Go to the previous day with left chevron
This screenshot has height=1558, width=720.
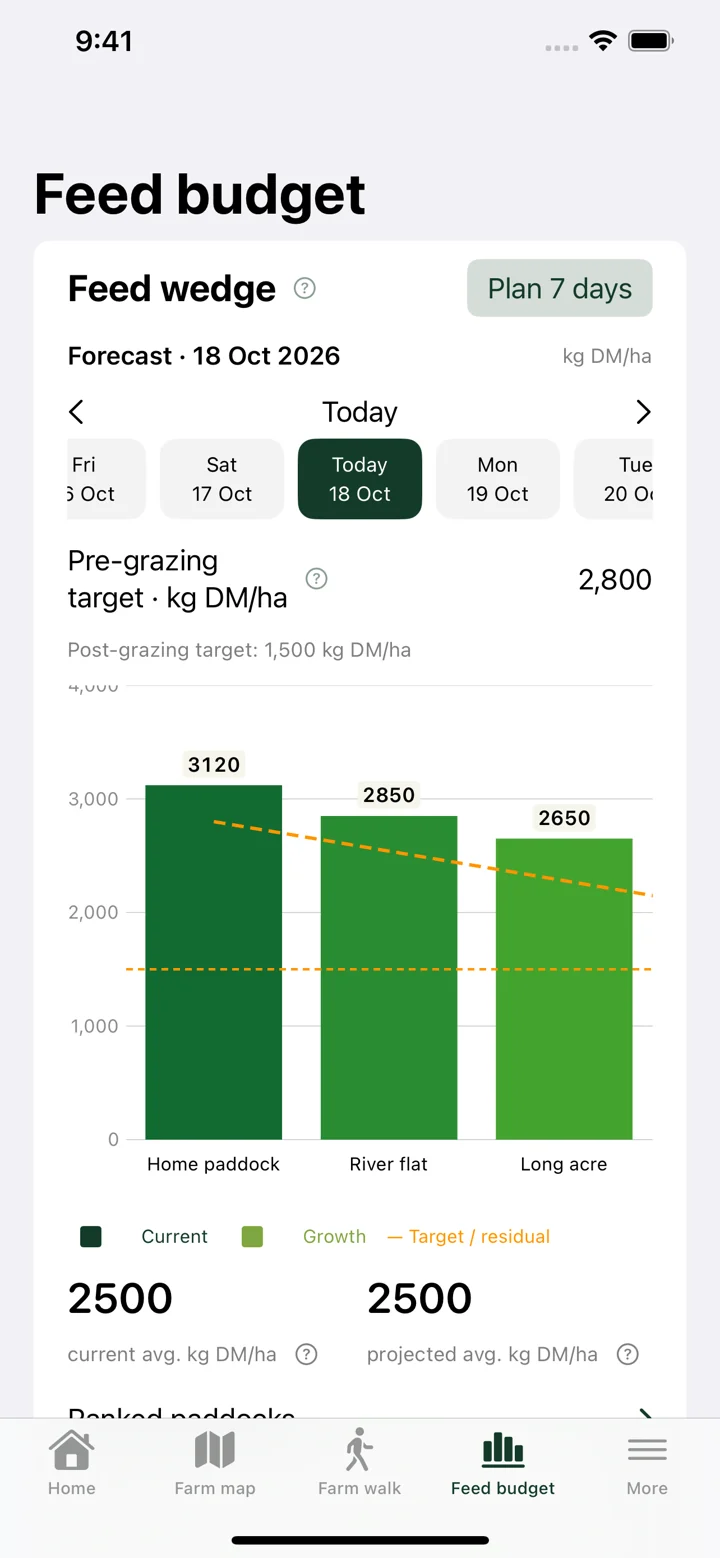tap(76, 412)
